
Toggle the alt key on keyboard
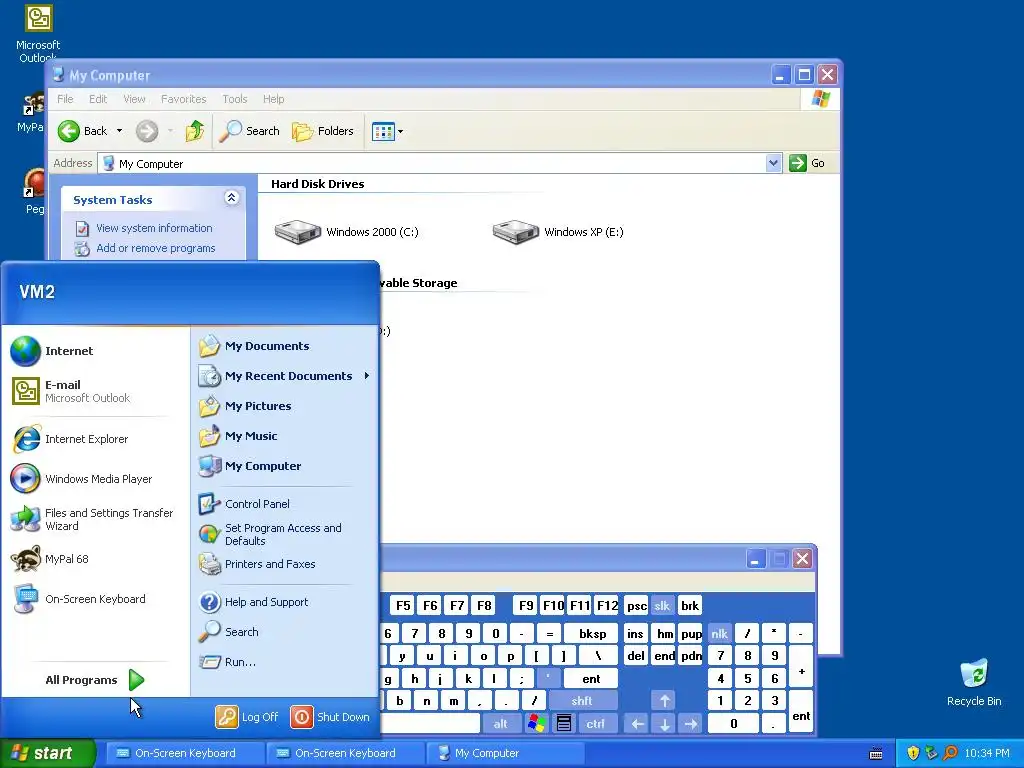pos(501,724)
